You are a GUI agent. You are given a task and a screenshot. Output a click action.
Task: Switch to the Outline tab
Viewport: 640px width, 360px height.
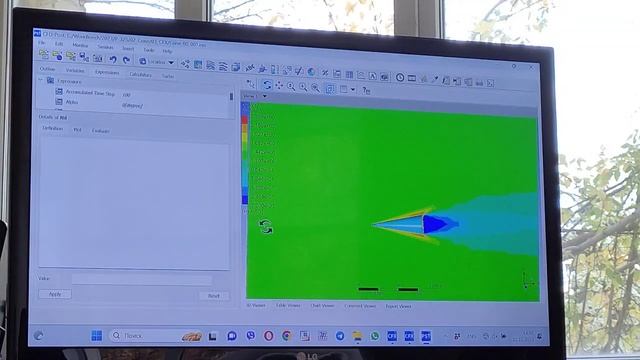click(47, 69)
